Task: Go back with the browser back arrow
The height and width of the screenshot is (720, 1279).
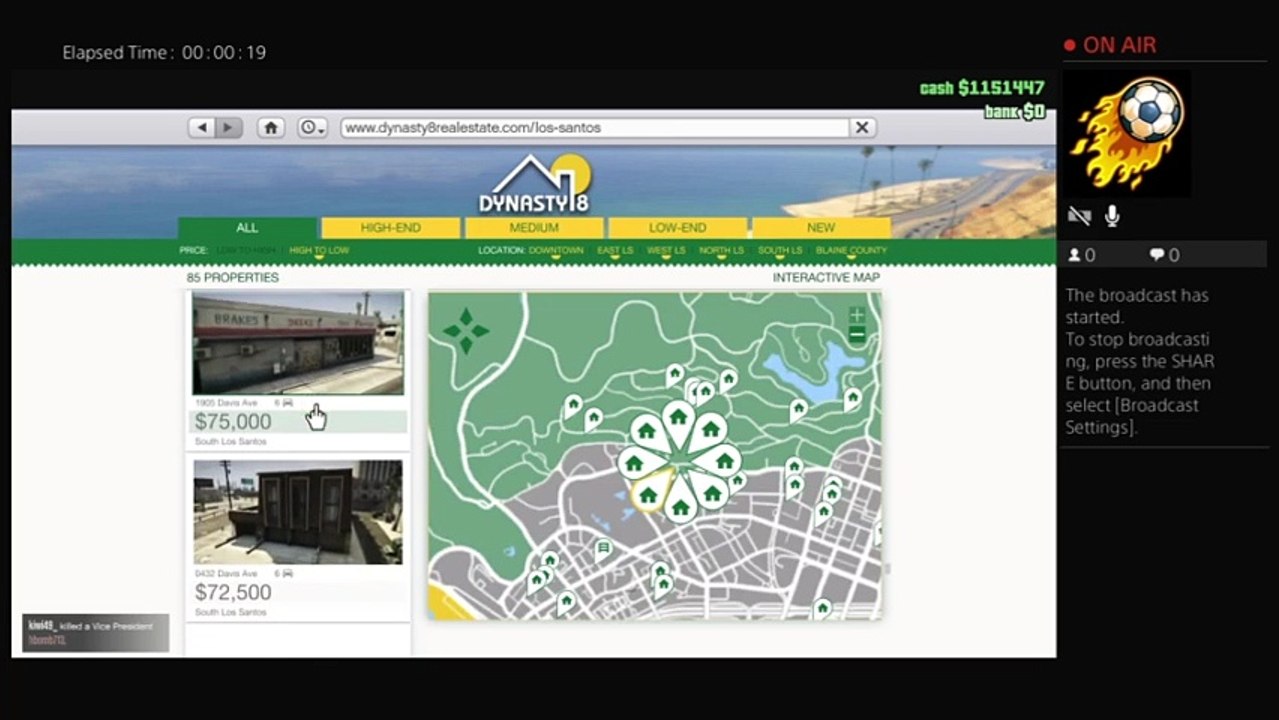Action: pos(202,128)
